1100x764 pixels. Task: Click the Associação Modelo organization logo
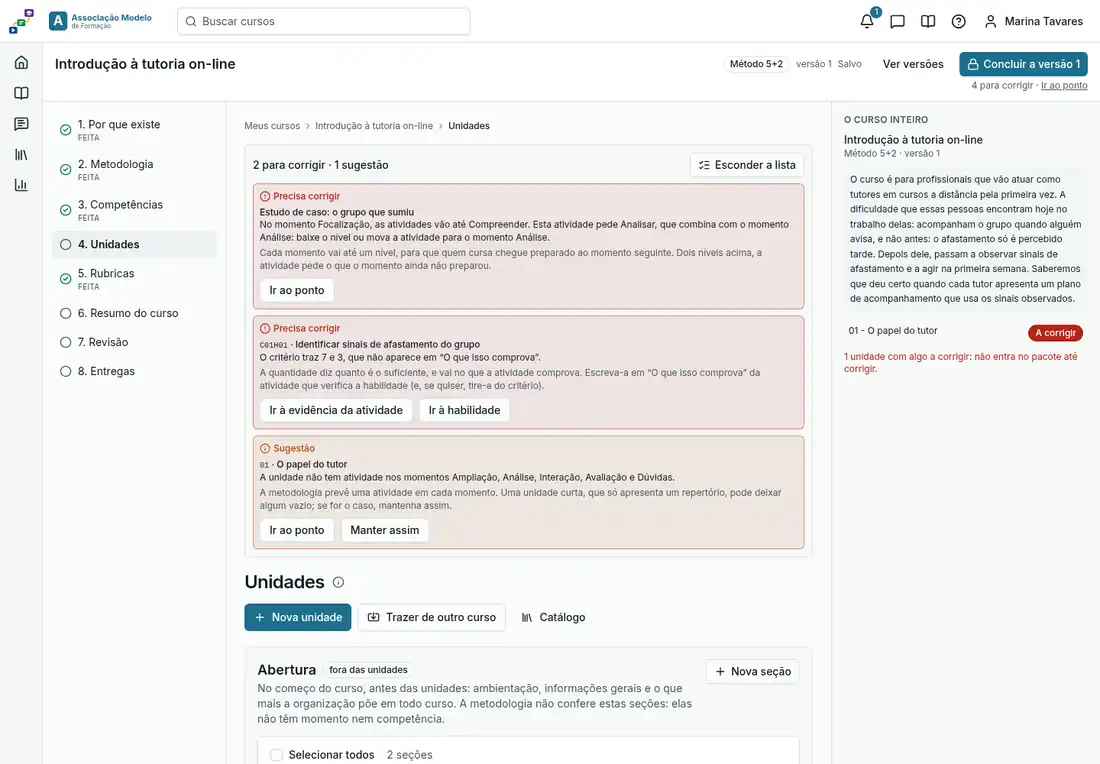click(x=100, y=21)
